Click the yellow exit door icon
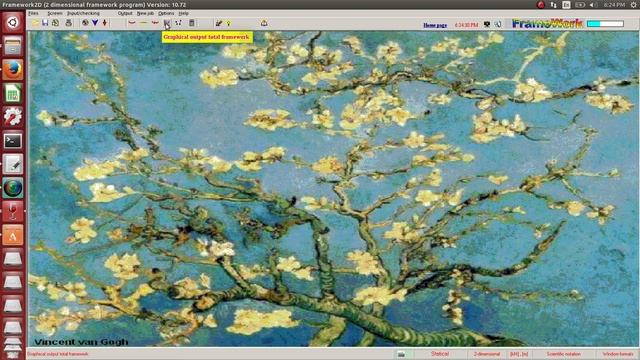 264,23
